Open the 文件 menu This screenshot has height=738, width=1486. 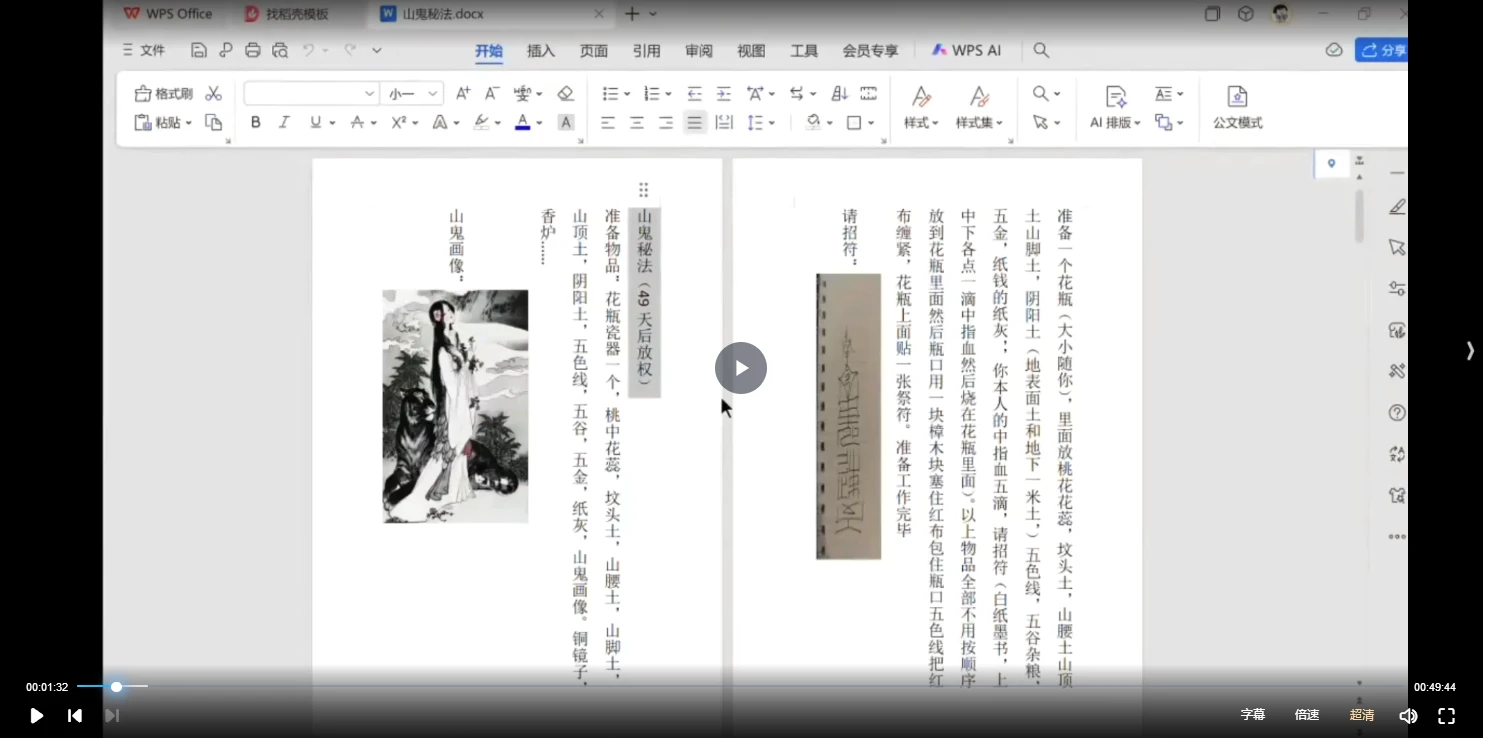pyautogui.click(x=143, y=50)
